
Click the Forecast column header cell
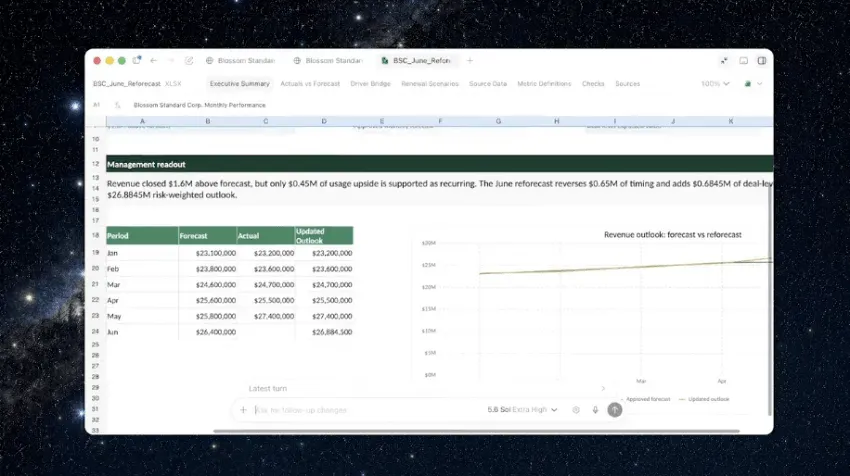pyautogui.click(x=207, y=236)
